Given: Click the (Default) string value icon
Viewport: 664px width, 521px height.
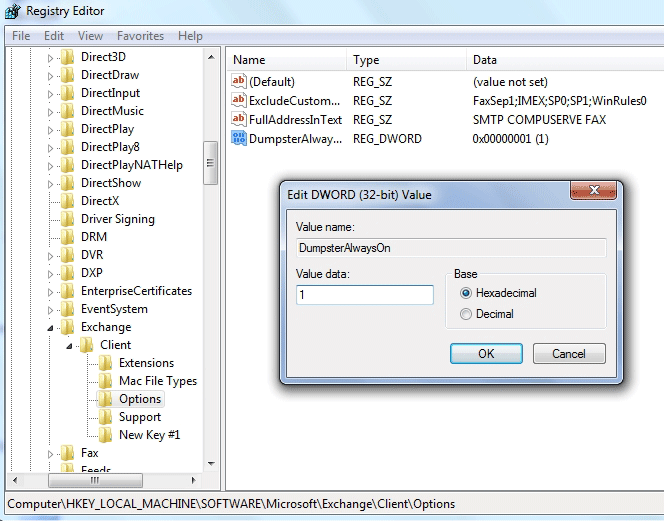Looking at the screenshot, I should tap(238, 82).
